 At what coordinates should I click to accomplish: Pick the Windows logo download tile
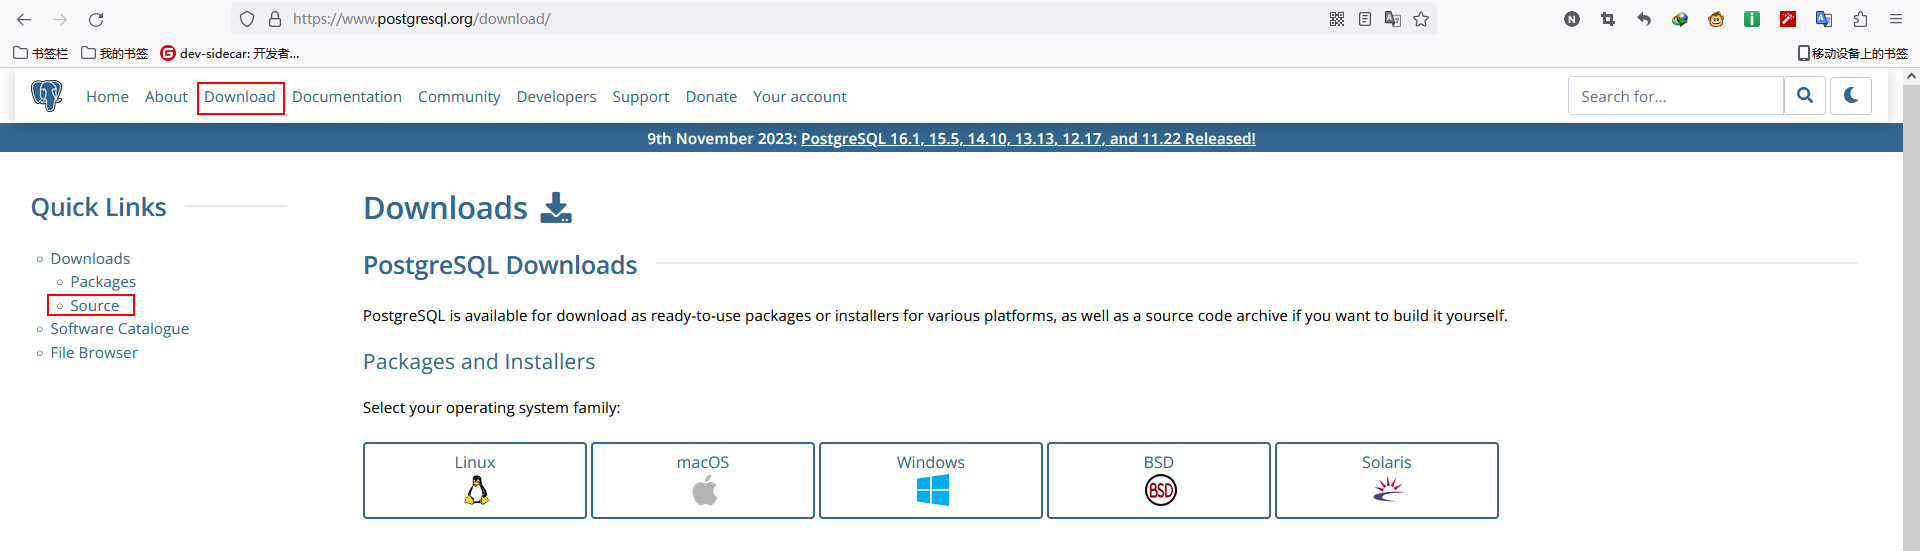pyautogui.click(x=931, y=480)
